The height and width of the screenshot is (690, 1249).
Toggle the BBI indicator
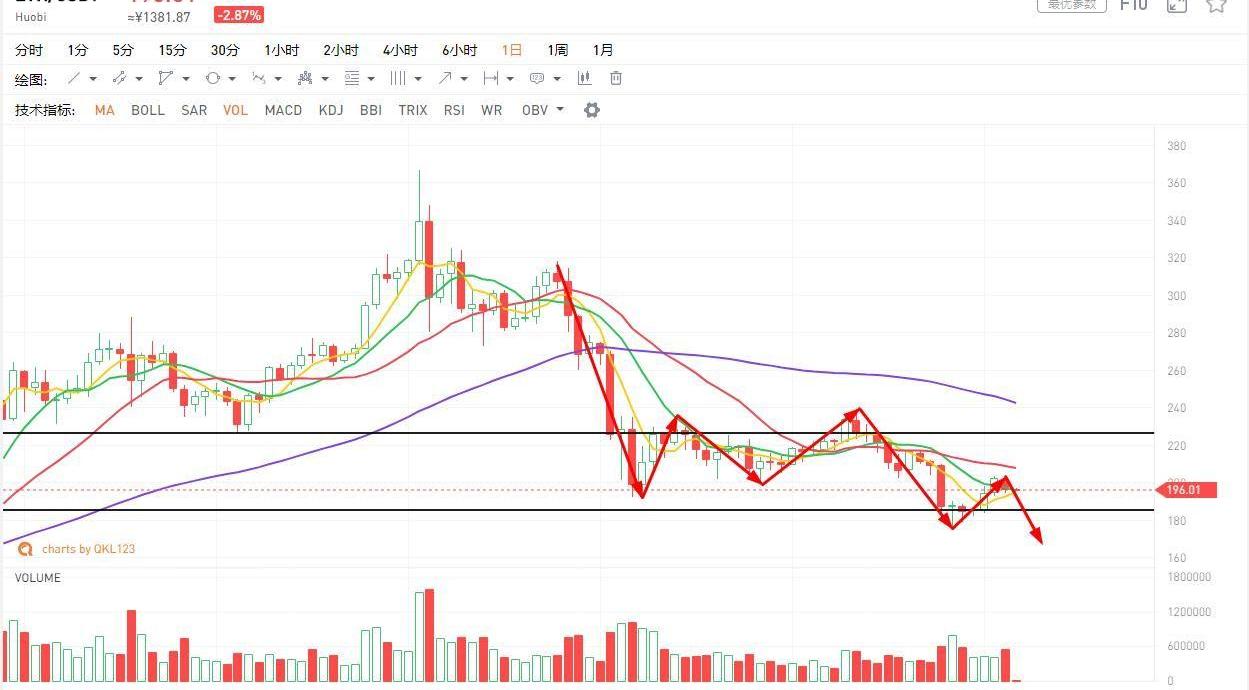[371, 110]
